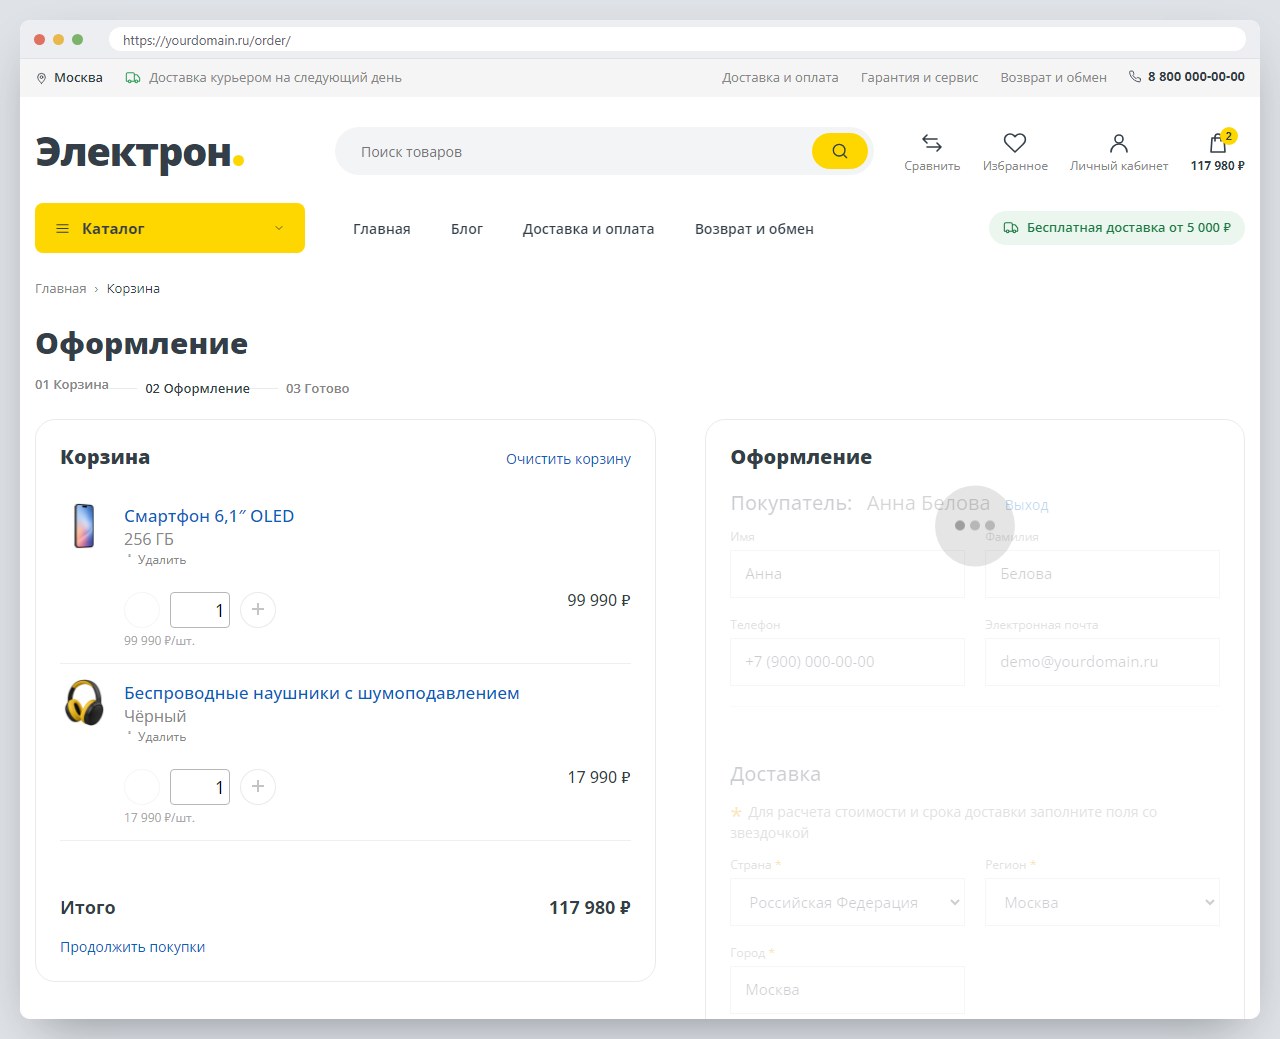Open the Сравнить compare icon
1280x1039 pixels.
point(932,143)
